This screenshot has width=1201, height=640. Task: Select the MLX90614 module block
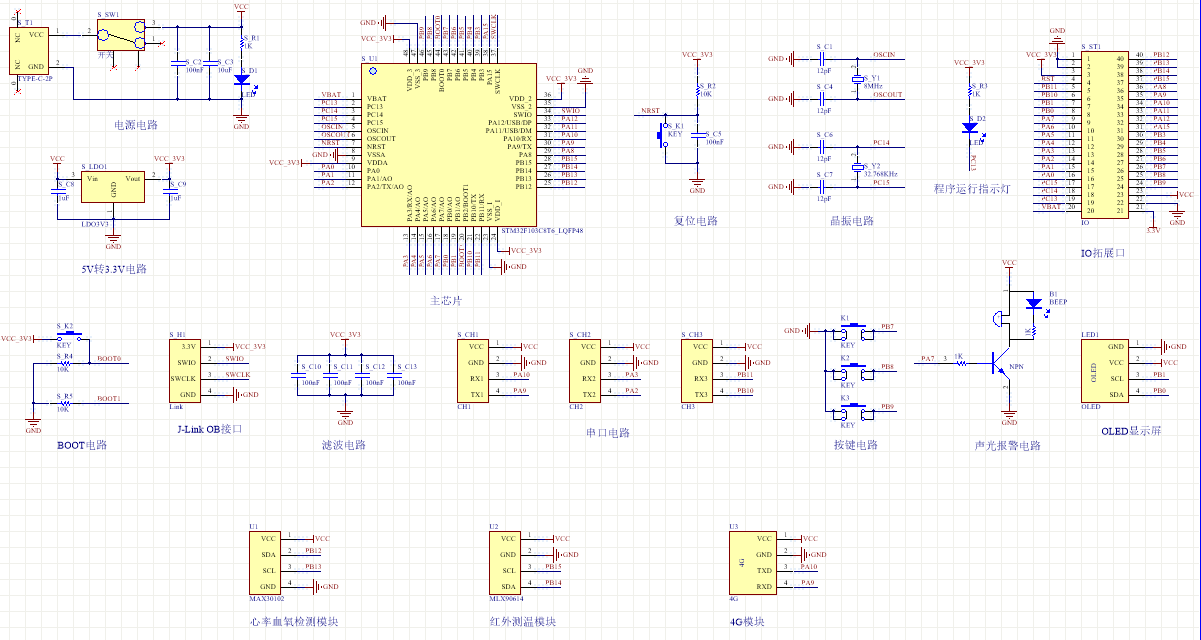[506, 562]
